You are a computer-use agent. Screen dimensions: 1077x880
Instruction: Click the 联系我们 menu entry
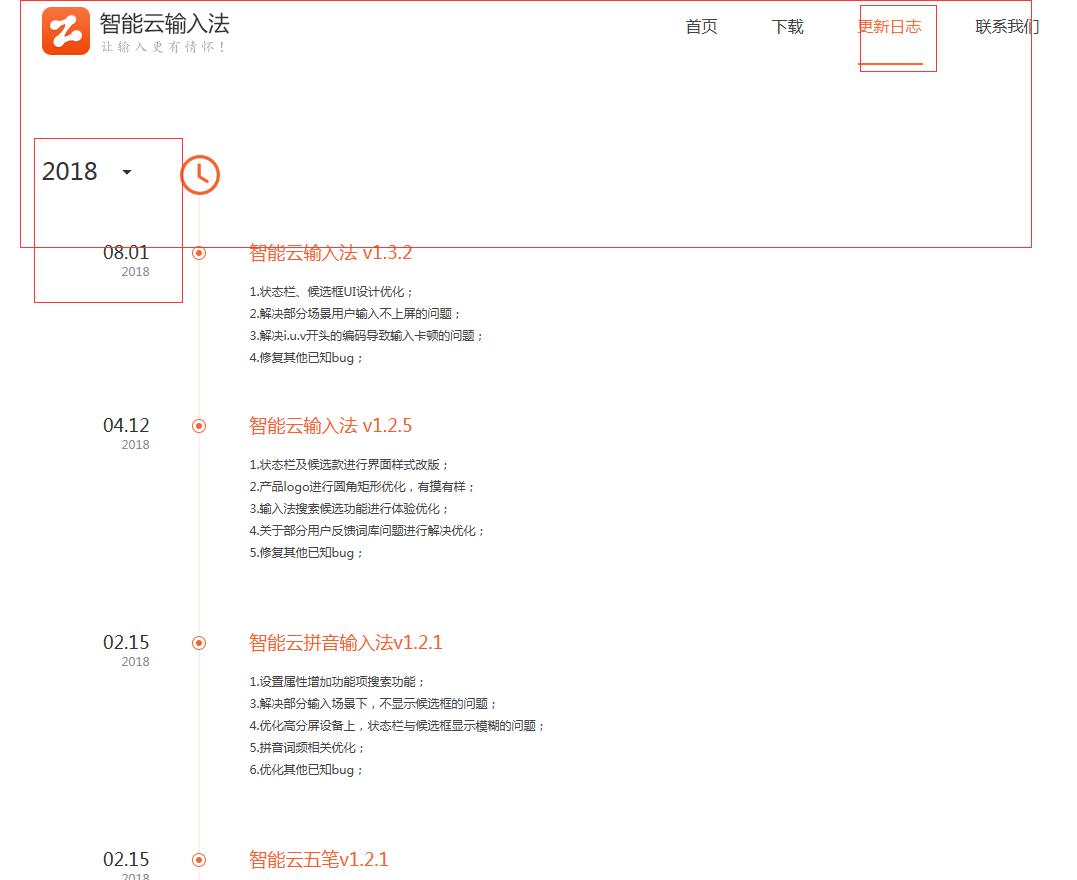point(1004,27)
